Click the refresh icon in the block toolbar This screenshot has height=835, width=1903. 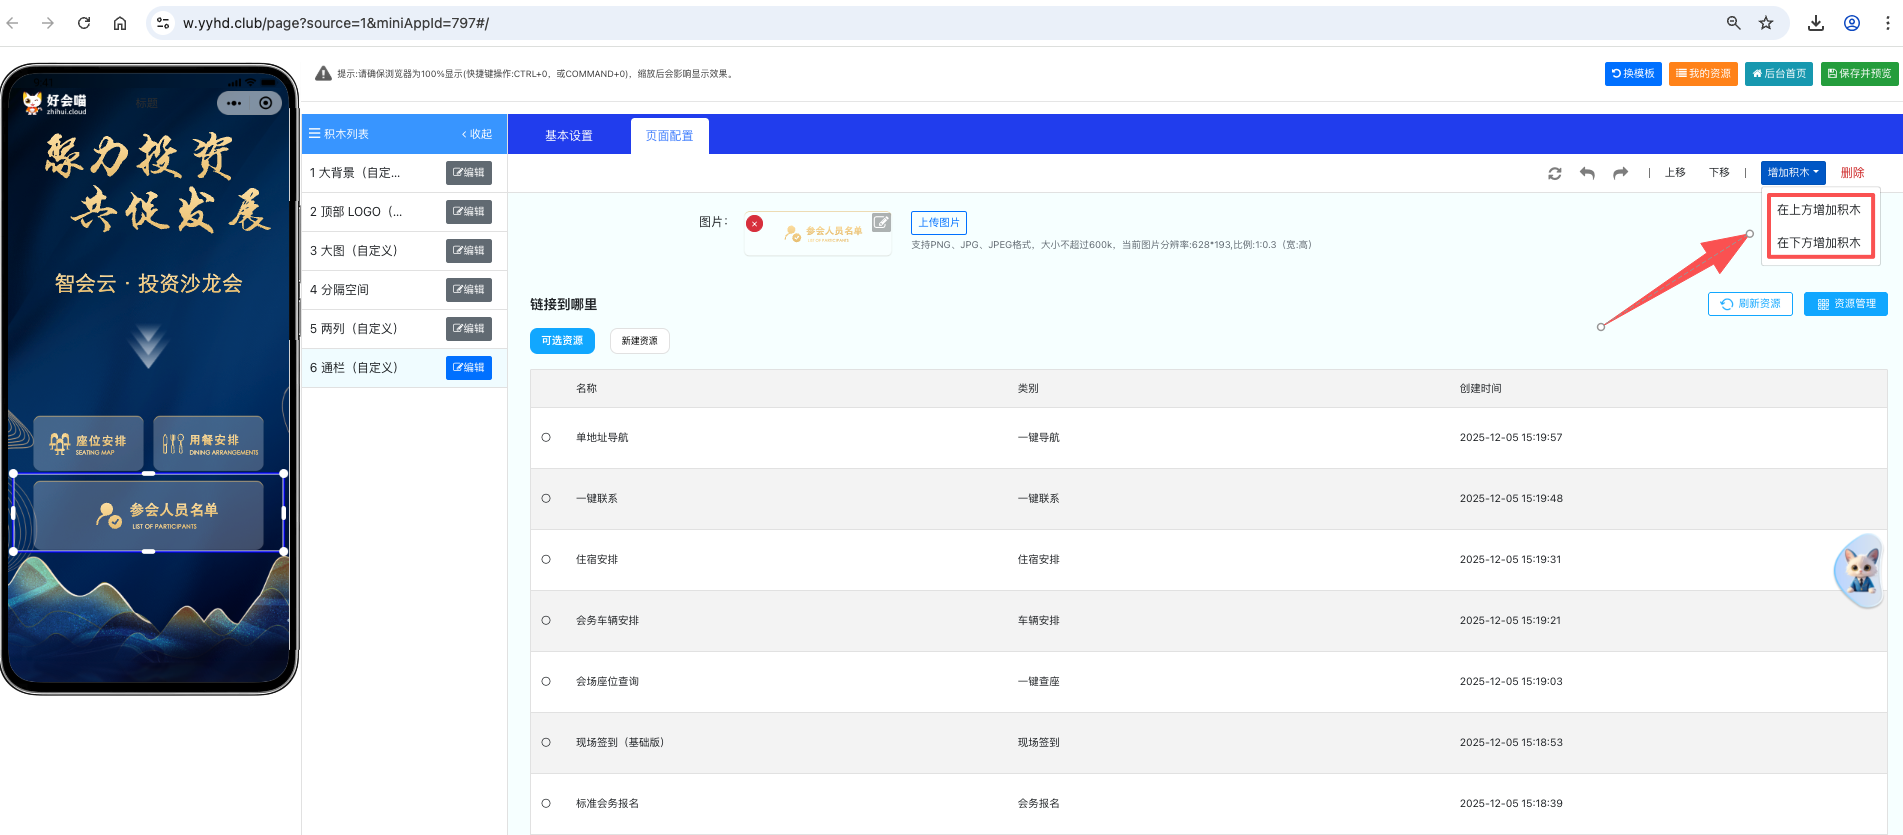(1554, 173)
